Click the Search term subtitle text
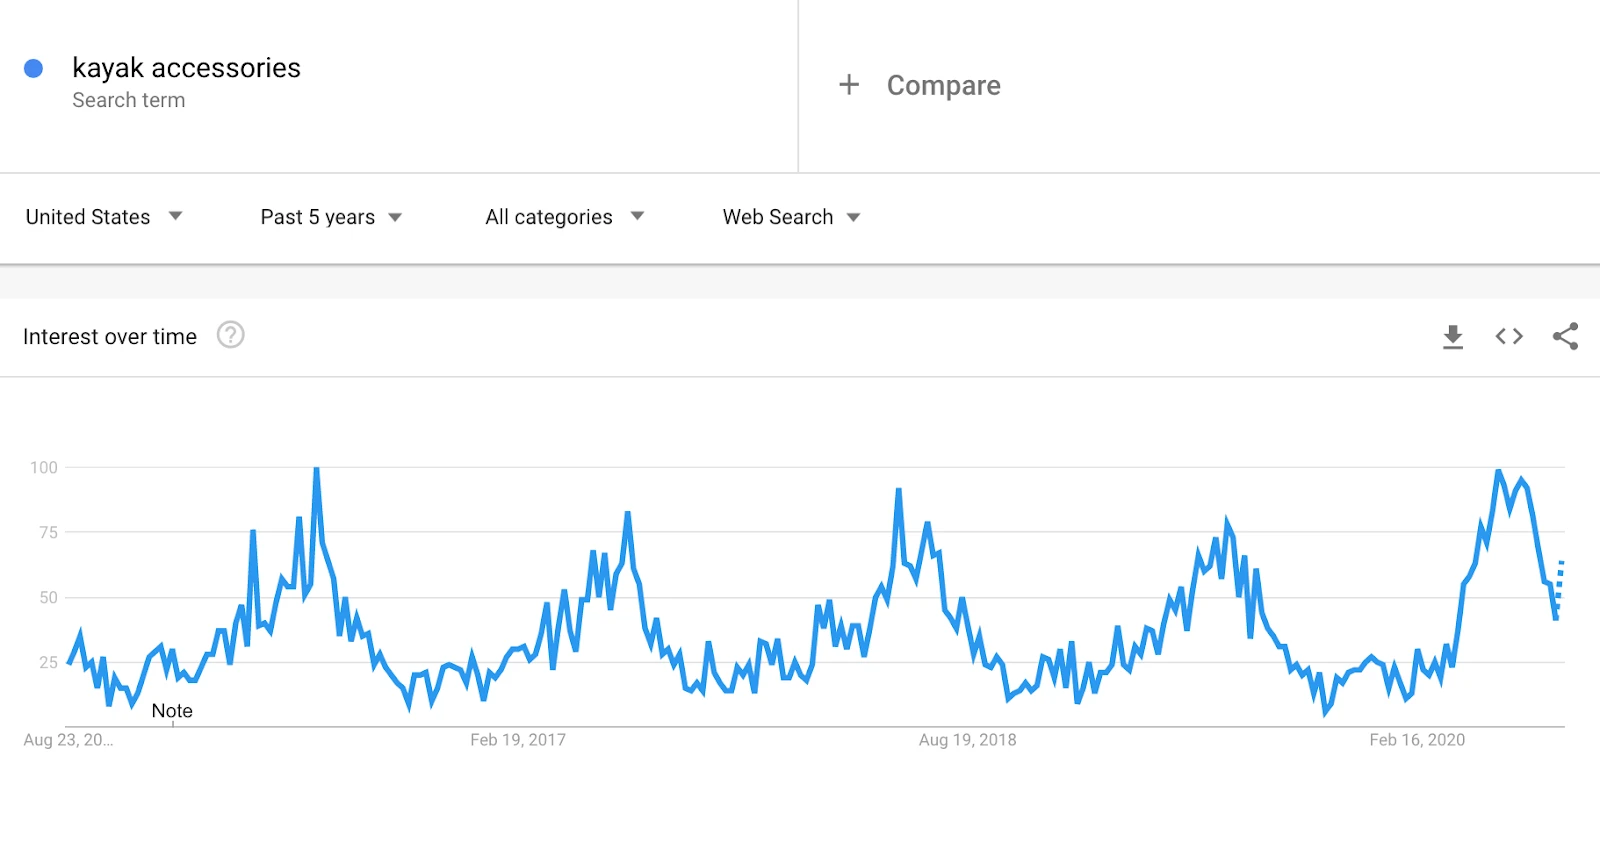Viewport: 1600px width, 843px height. point(129,100)
